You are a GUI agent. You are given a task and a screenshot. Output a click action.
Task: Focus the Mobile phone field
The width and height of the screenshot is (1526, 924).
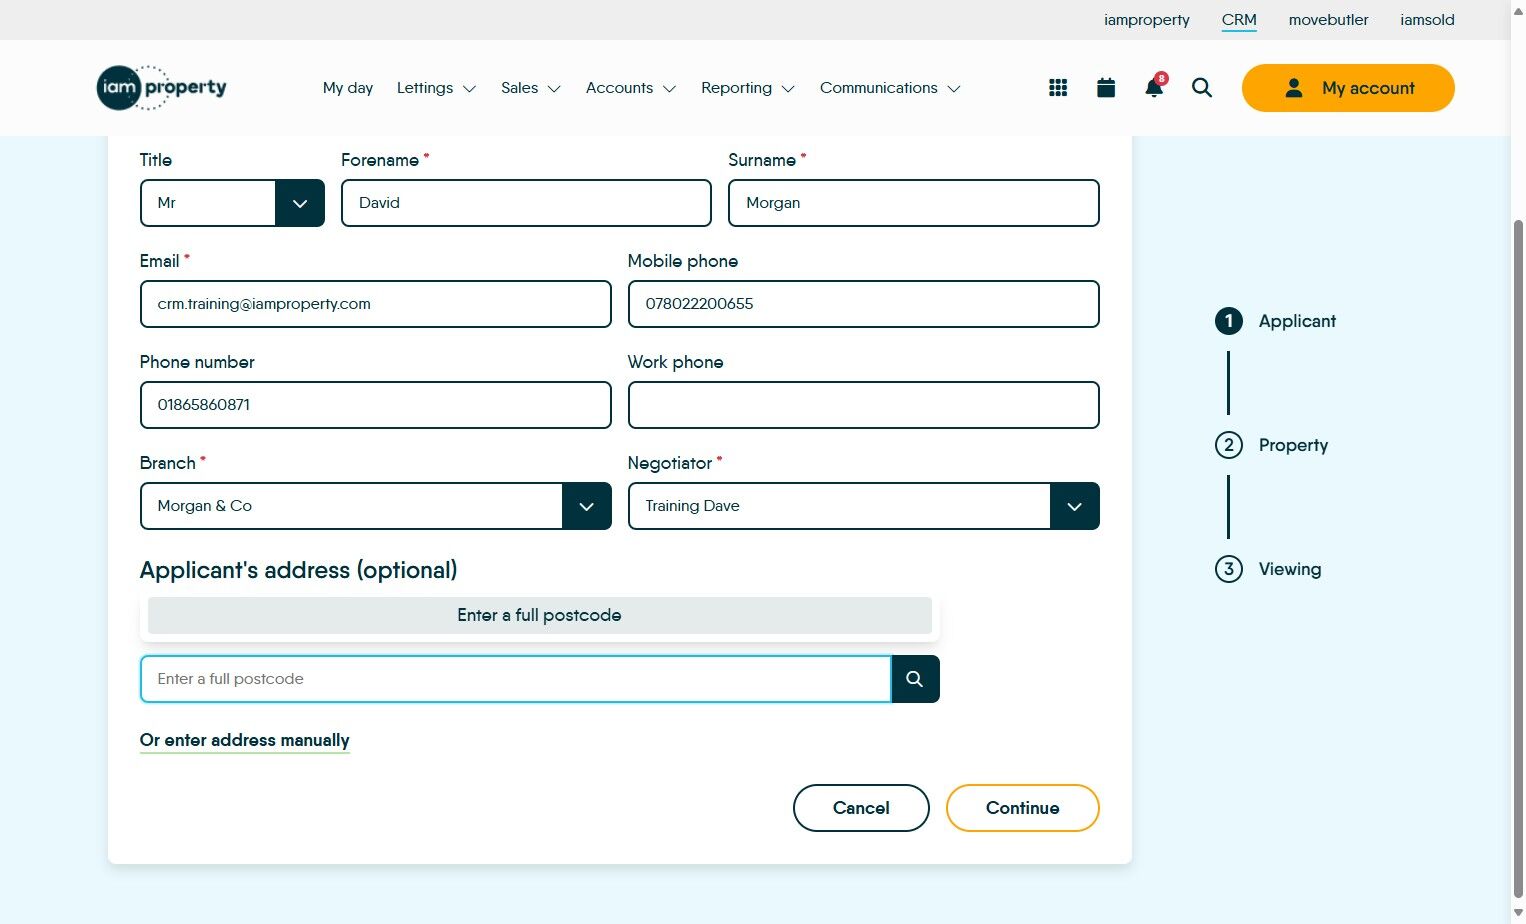point(863,304)
